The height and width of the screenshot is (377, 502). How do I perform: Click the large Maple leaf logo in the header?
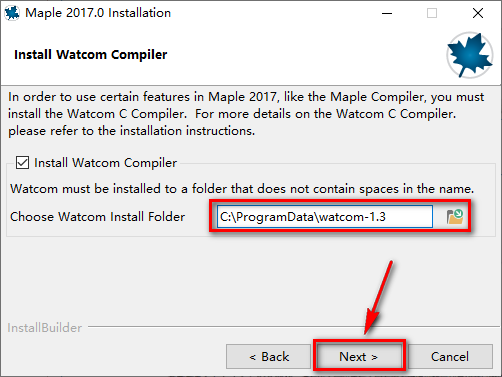click(x=470, y=55)
